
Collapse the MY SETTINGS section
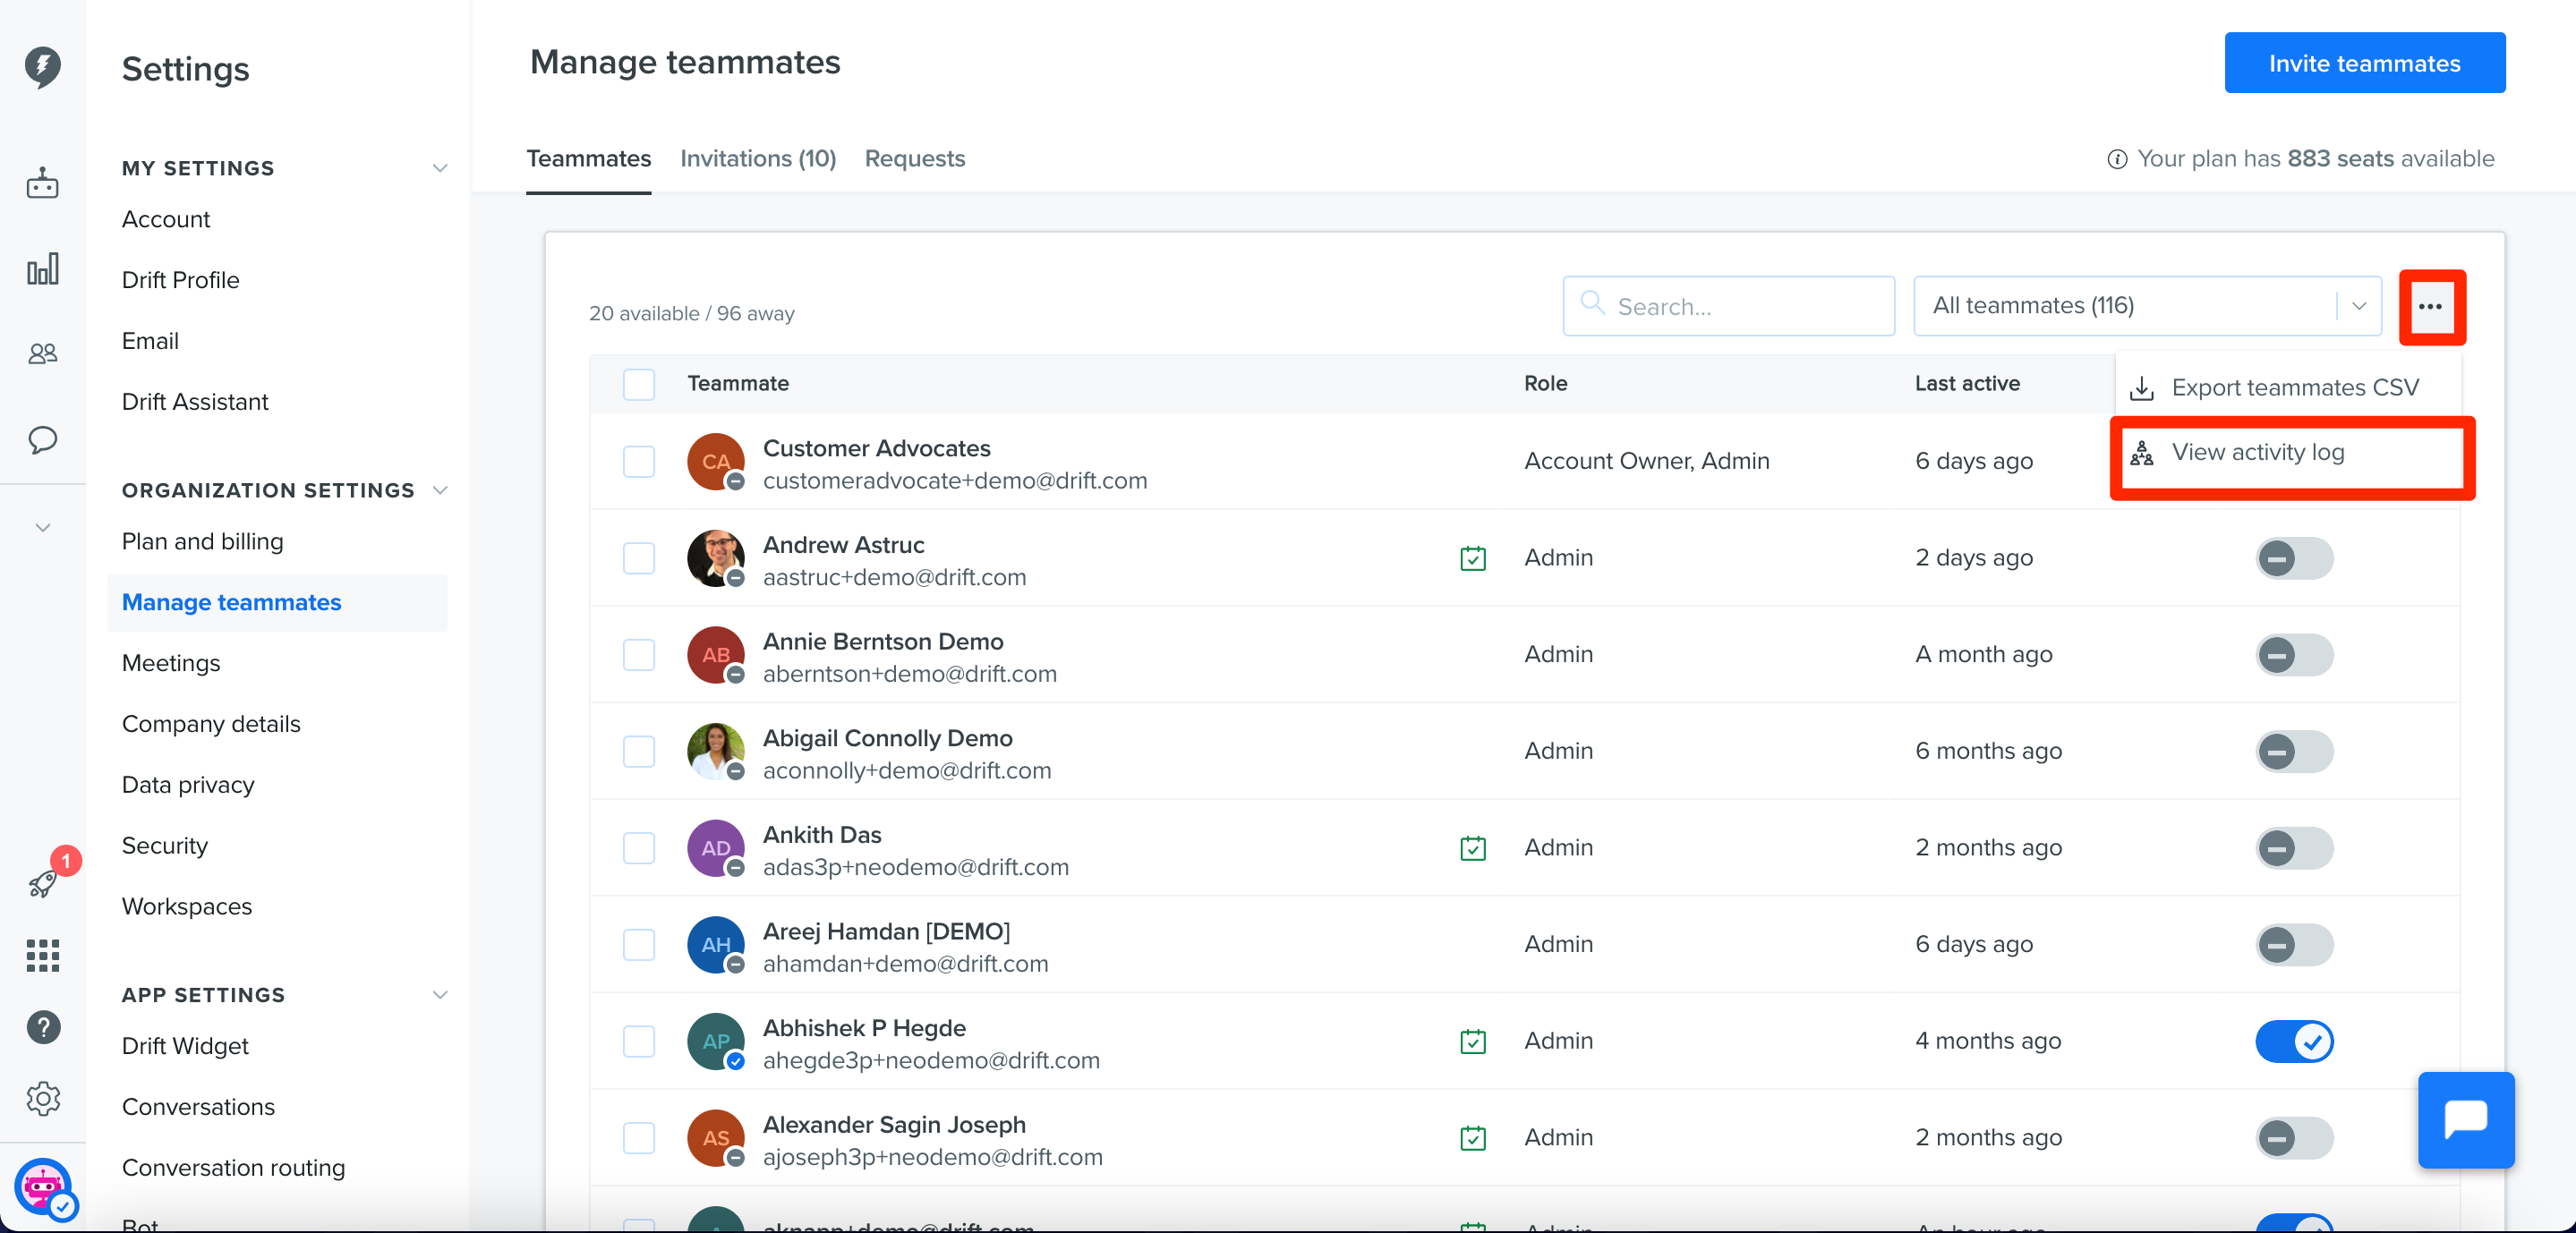coord(439,168)
